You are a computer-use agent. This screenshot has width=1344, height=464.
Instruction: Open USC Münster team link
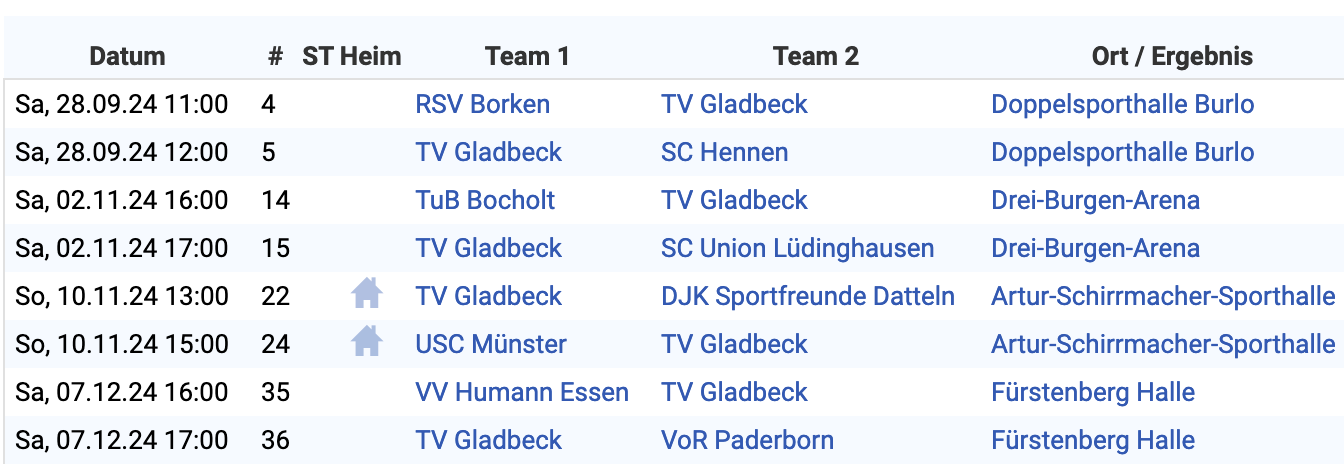[491, 344]
